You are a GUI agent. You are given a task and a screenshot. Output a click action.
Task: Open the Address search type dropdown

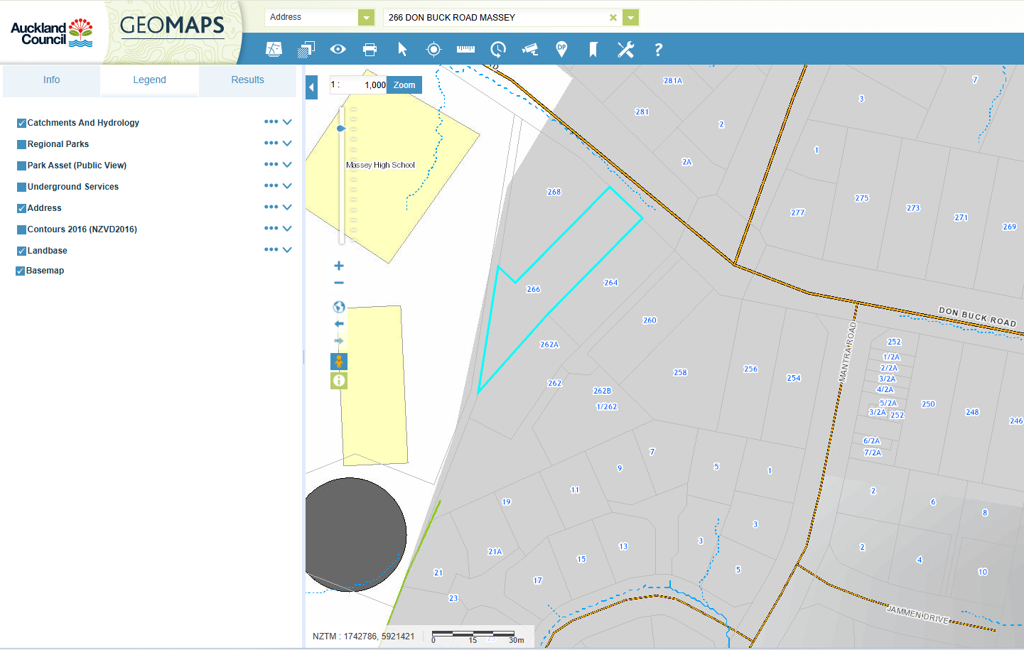click(x=366, y=17)
